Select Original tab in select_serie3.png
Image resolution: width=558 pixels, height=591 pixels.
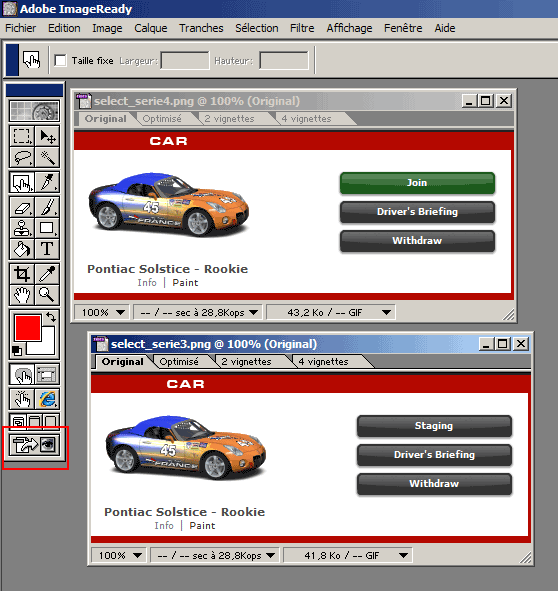point(123,362)
